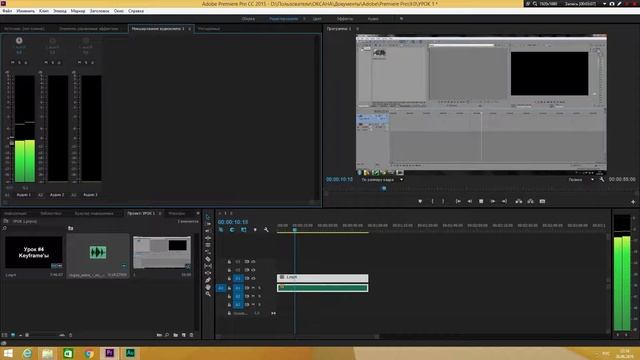Click Mark Out in Program monitor
This screenshot has height=360, width=640.
pyautogui.click(x=444, y=201)
